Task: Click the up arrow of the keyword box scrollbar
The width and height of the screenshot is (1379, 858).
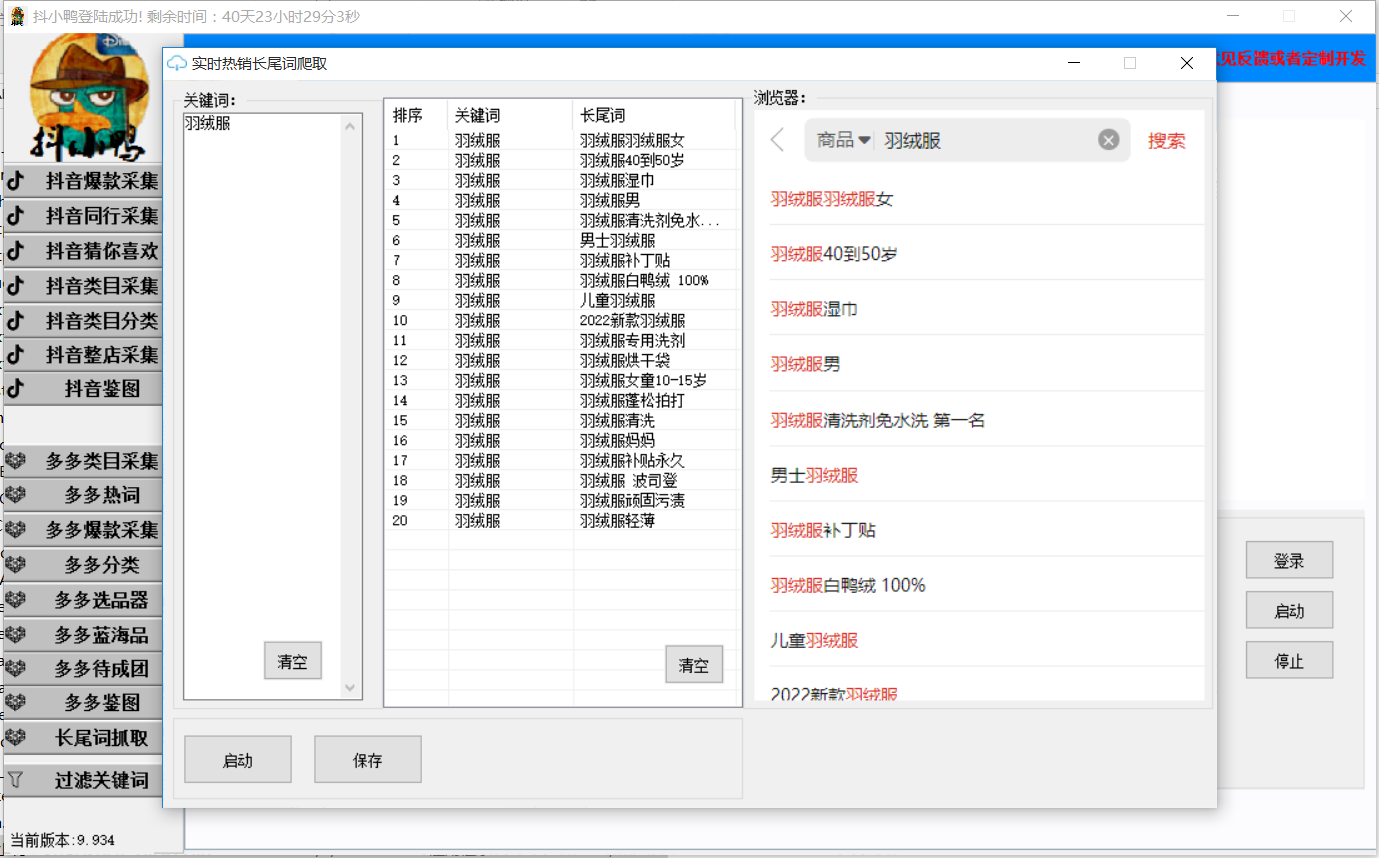Action: [x=350, y=126]
